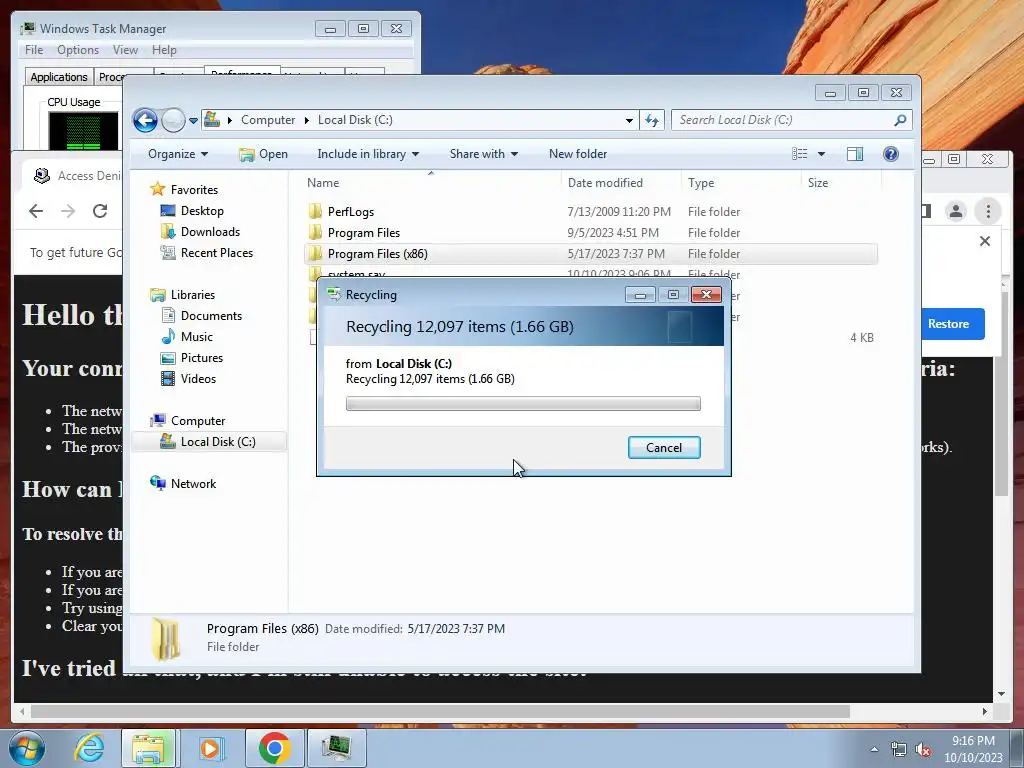1024x768 pixels.
Task: Open Explorer Help question mark icon
Action: pyautogui.click(x=890, y=154)
